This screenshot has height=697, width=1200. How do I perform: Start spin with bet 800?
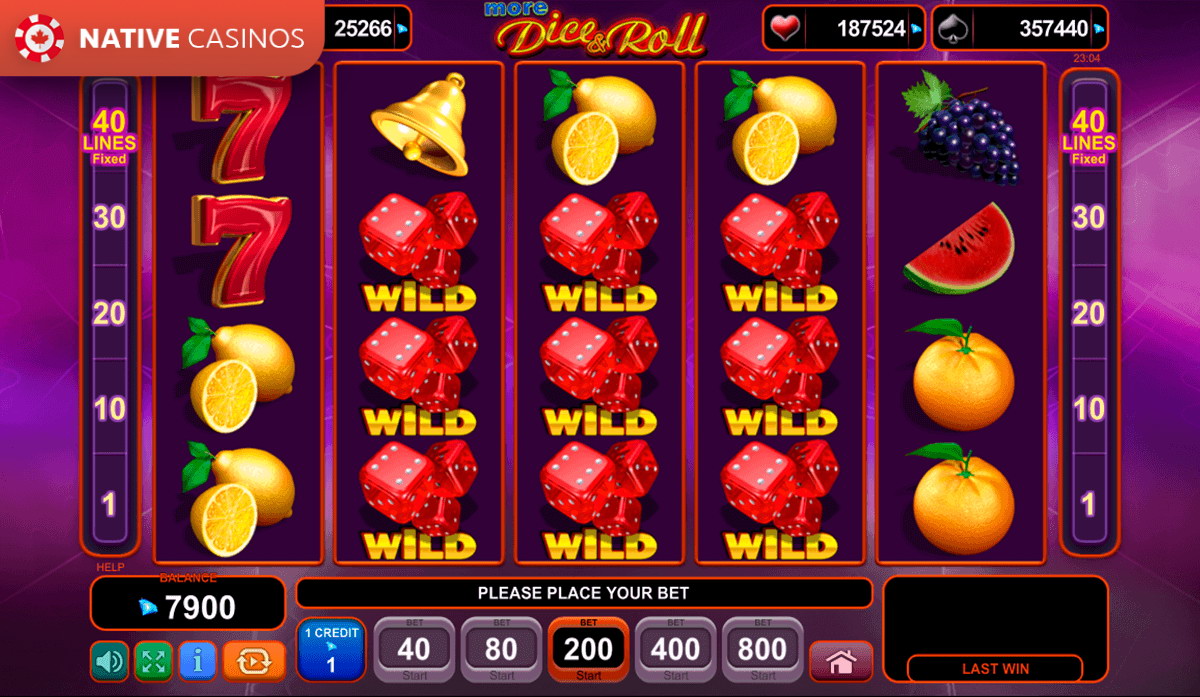[x=763, y=649]
